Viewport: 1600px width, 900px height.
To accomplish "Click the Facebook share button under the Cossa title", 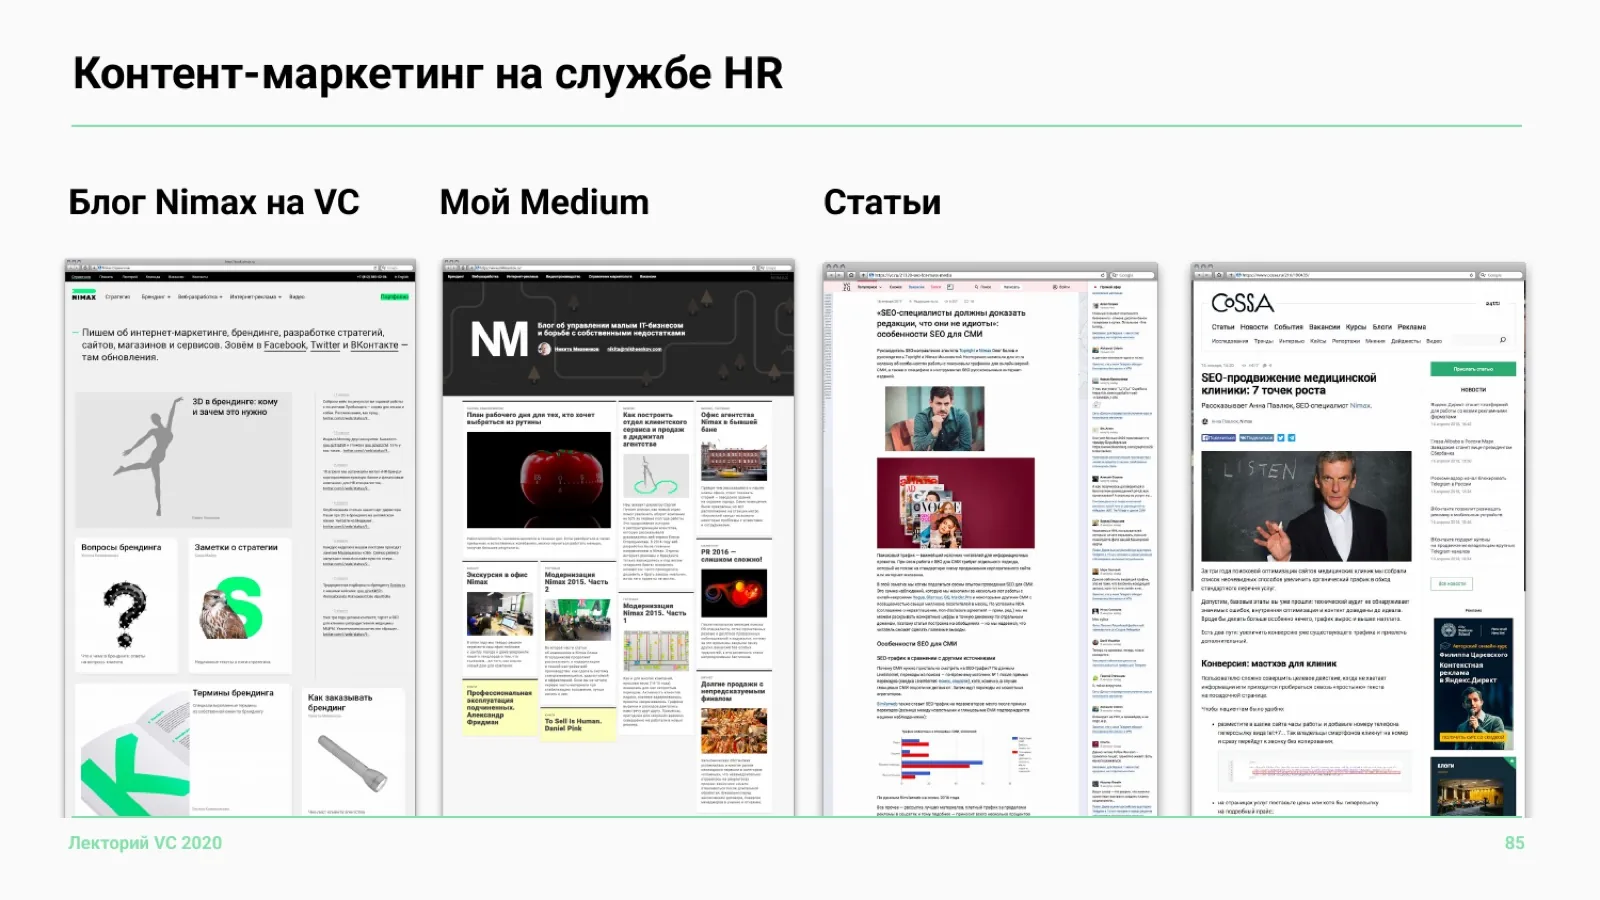I will 1218,438.
